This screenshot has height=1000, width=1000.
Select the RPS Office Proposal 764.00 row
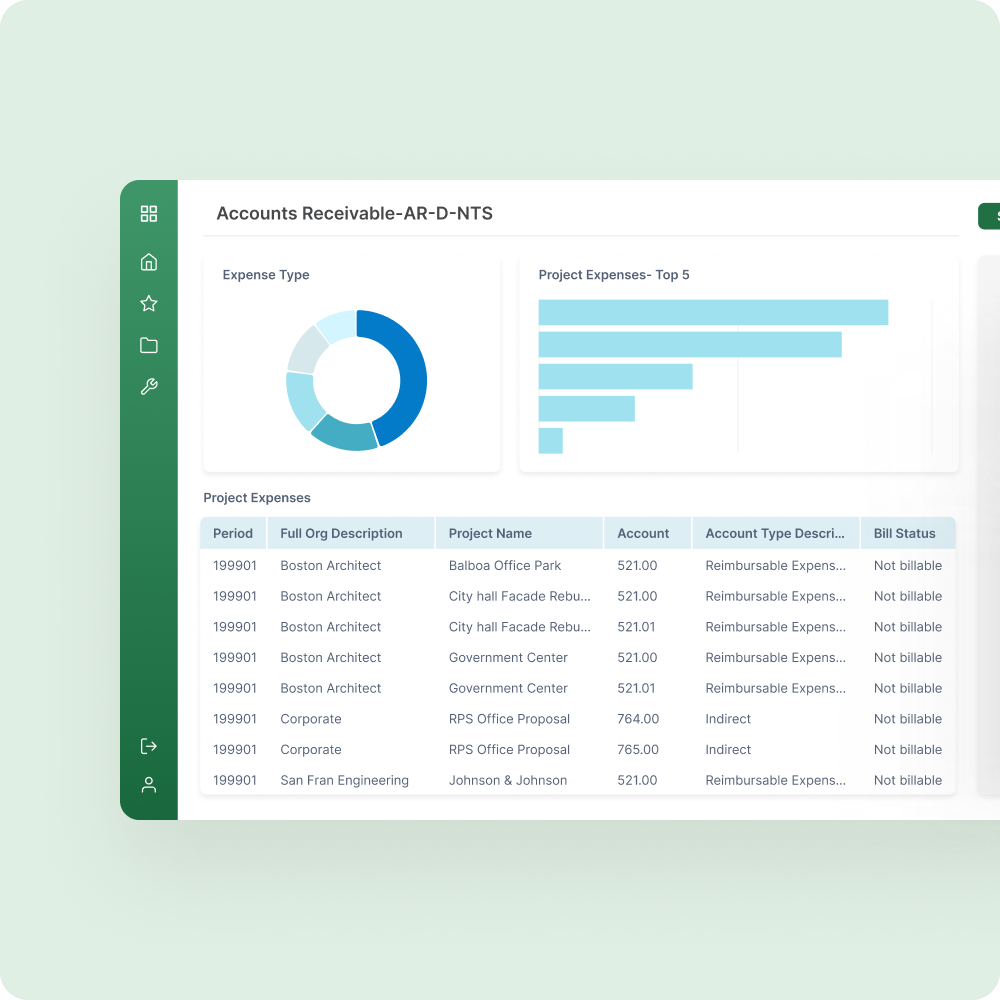[509, 719]
